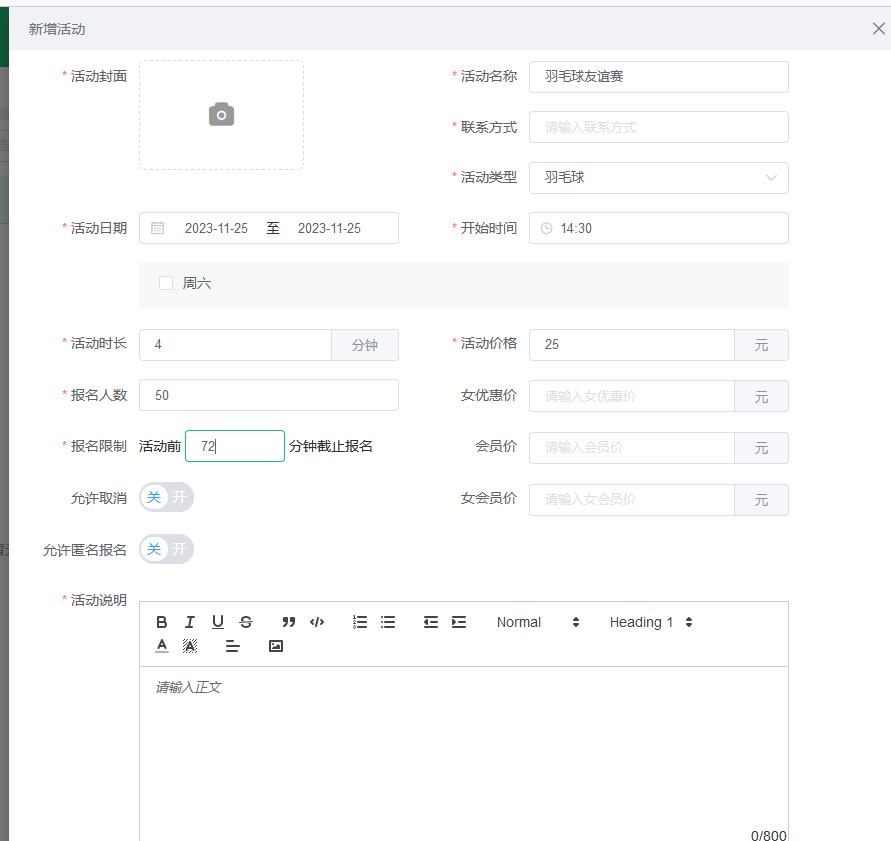This screenshot has height=841, width=891.
Task: Check the 周六 checkbox
Action: [166, 283]
